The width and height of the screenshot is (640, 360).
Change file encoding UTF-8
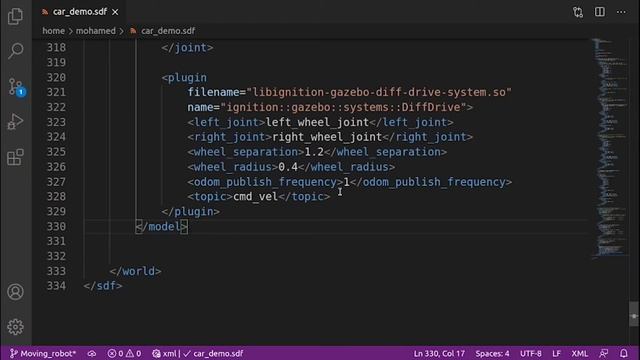(x=531, y=353)
